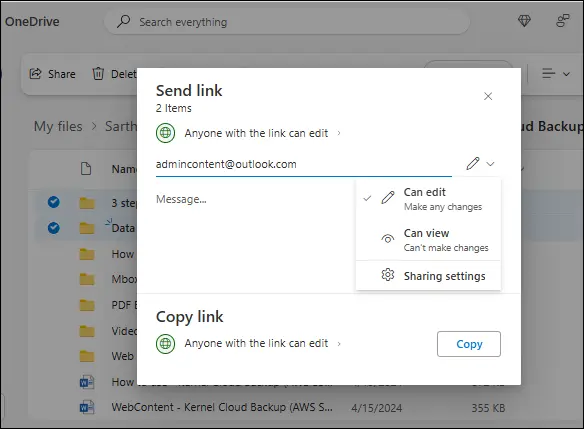Click the globe icon under Copy link
This screenshot has height=429, width=584.
pyautogui.click(x=165, y=343)
